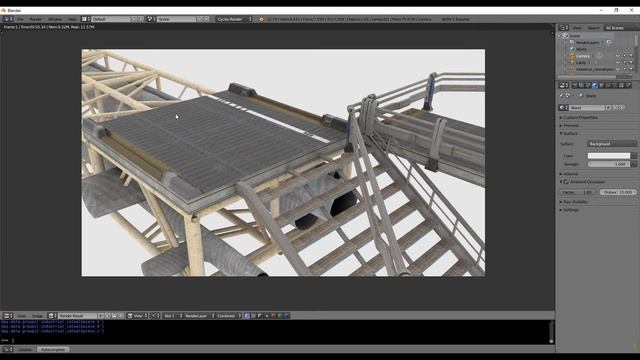Expand the Custom Properties panel
Viewport: 640px width, 360px height.
pyautogui.click(x=580, y=118)
